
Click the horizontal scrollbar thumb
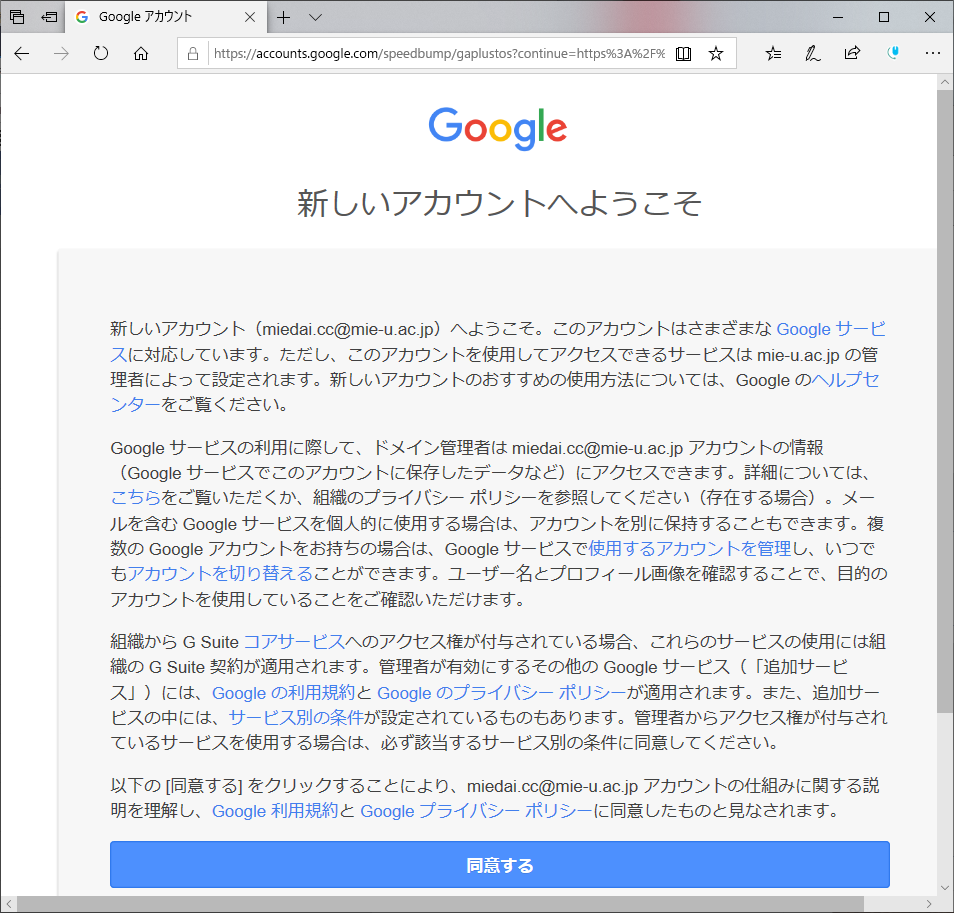(440, 904)
